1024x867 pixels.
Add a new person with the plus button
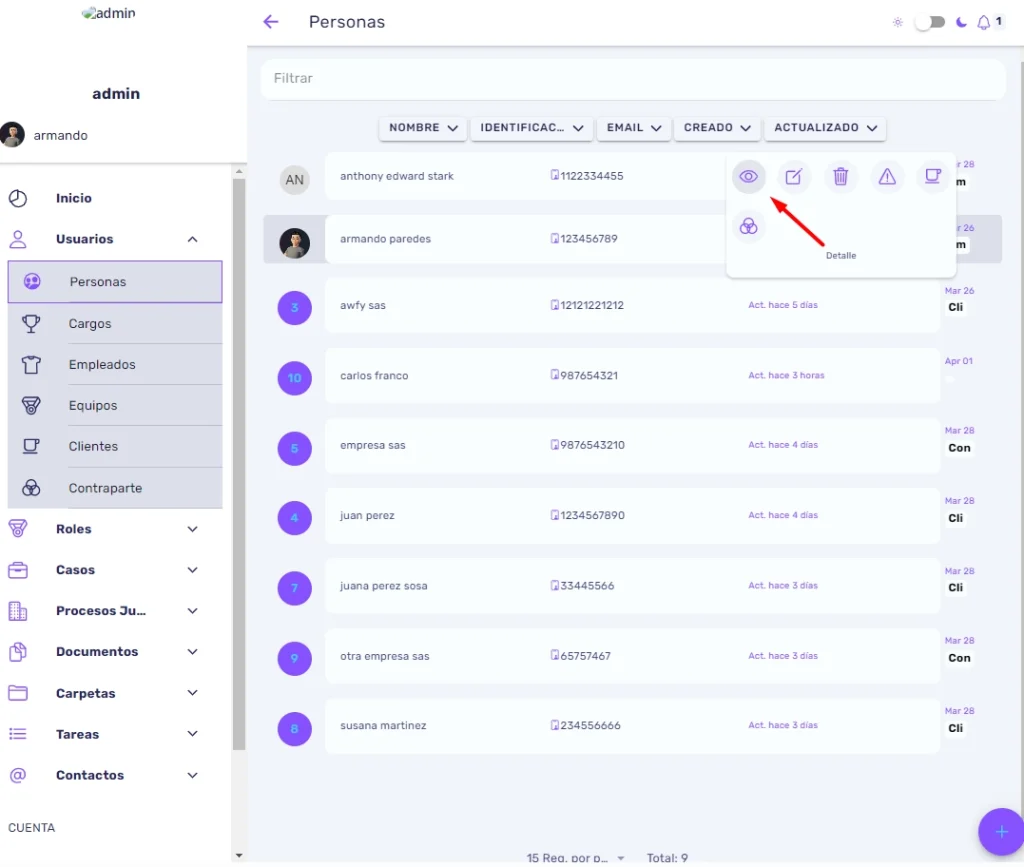pos(1001,832)
